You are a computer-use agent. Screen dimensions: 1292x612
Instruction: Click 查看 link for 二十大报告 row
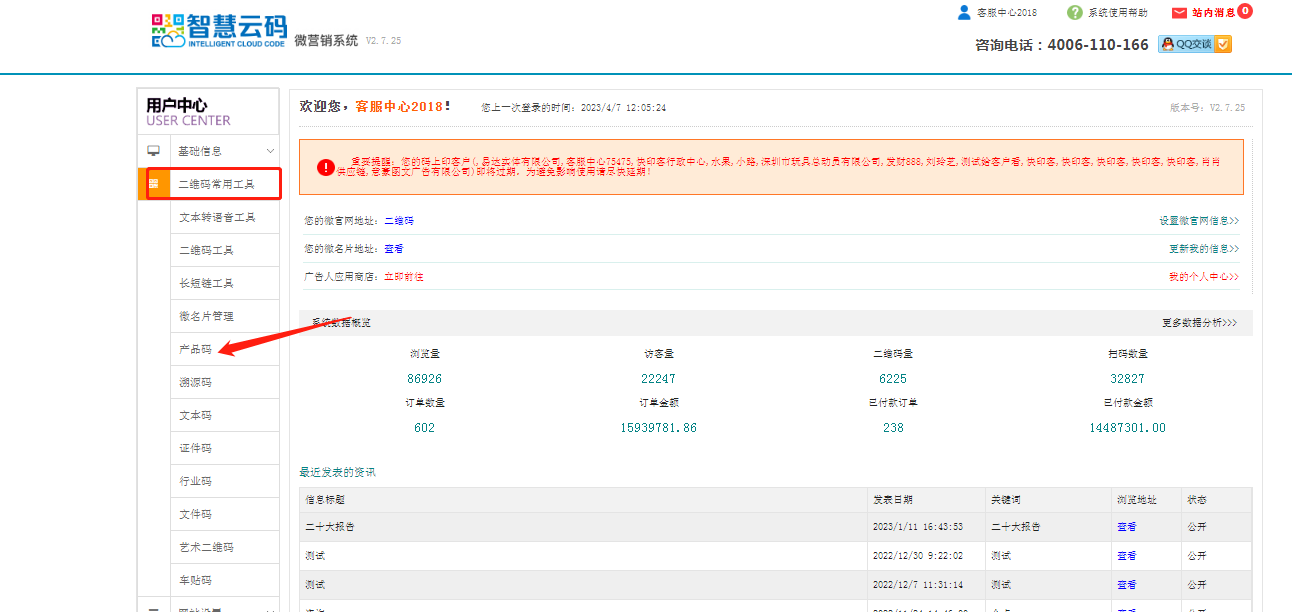(1126, 527)
